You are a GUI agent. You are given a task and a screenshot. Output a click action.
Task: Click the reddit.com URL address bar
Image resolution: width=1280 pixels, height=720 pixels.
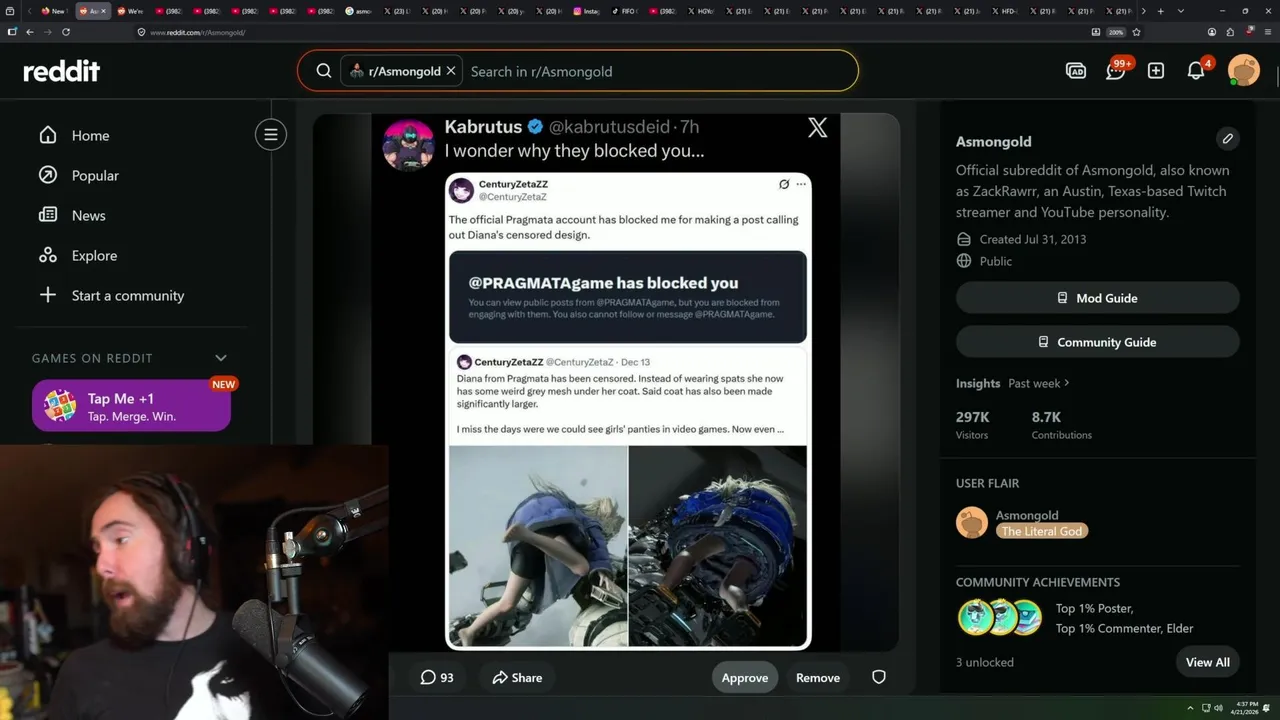coord(610,32)
